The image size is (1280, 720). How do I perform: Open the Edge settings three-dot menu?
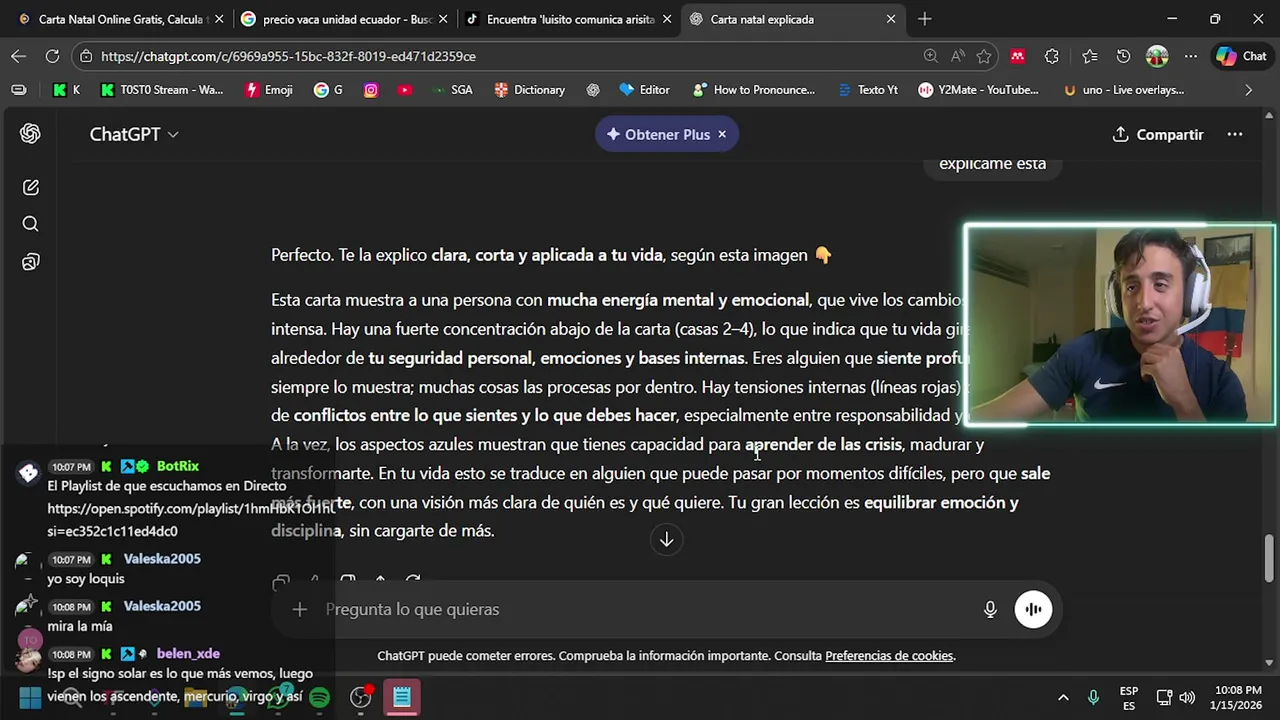click(x=1191, y=56)
